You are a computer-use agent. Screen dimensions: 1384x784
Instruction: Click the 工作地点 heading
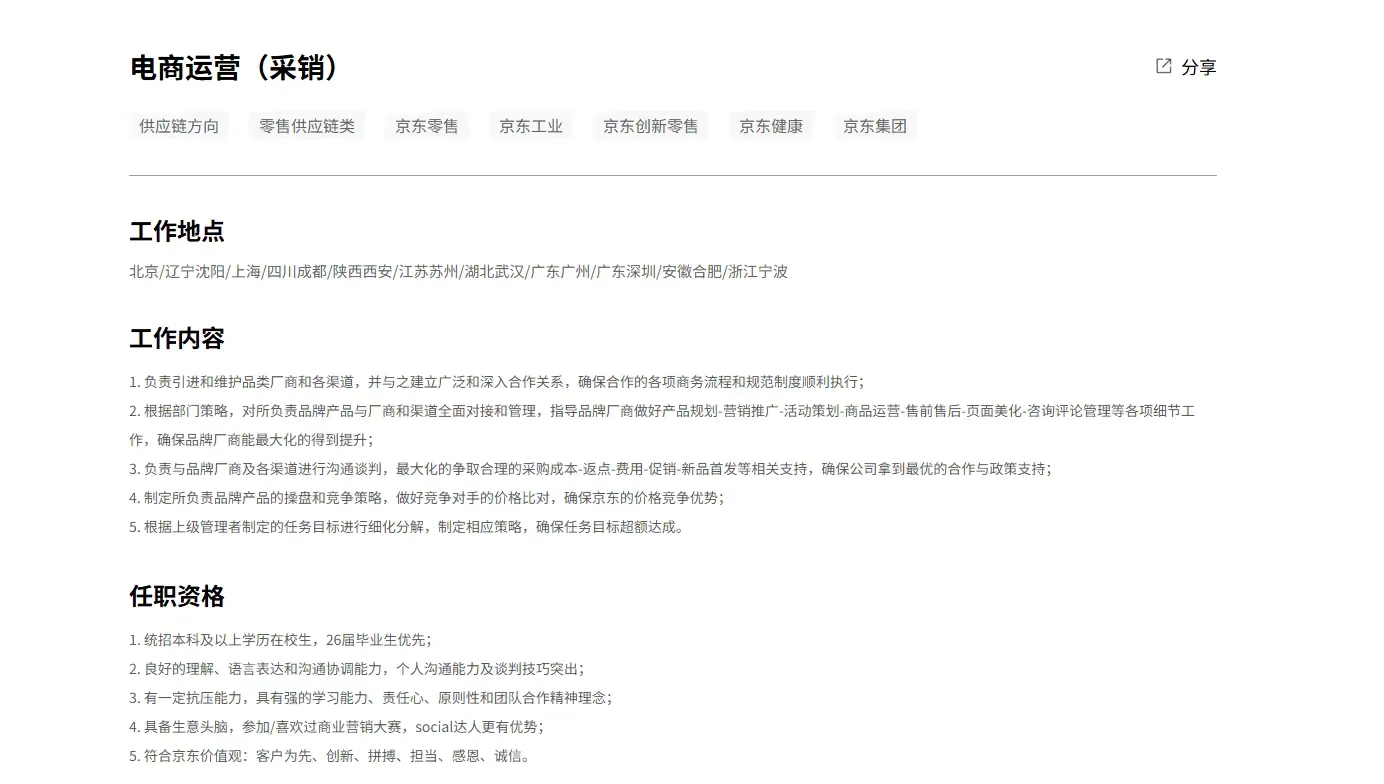(x=177, y=231)
